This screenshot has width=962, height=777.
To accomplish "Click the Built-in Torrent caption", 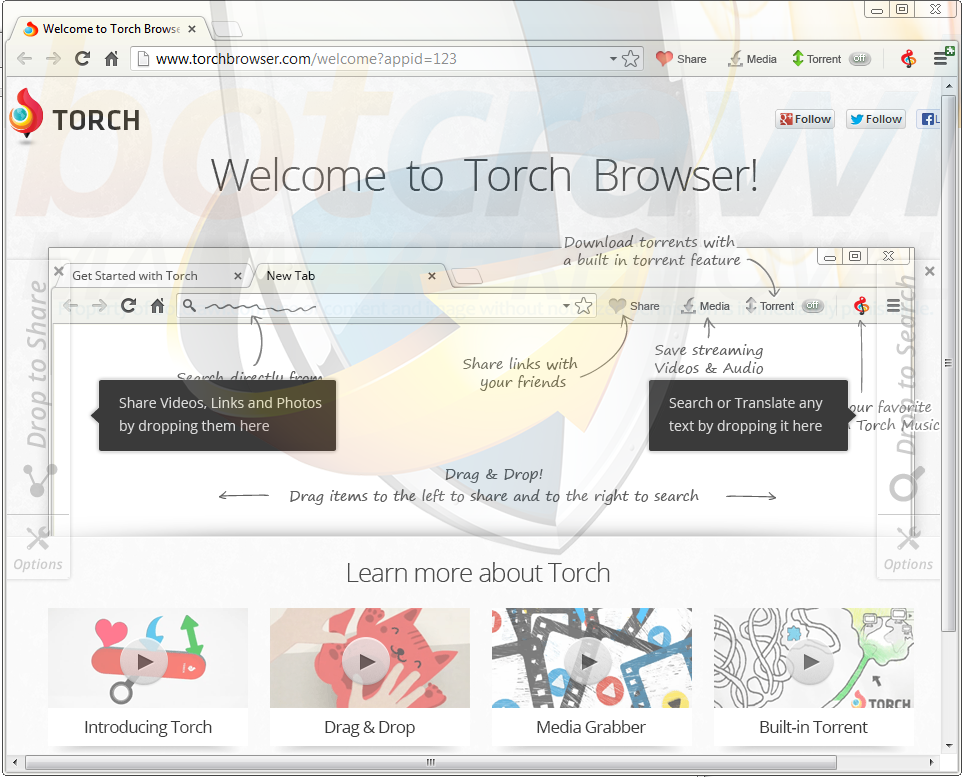I will pyautogui.click(x=814, y=727).
